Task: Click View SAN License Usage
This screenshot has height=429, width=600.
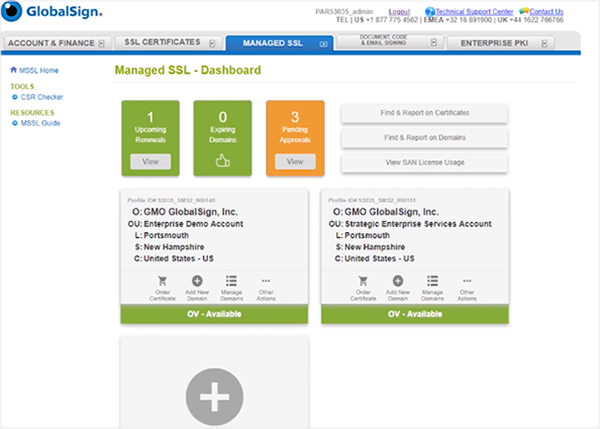Action: (424, 163)
